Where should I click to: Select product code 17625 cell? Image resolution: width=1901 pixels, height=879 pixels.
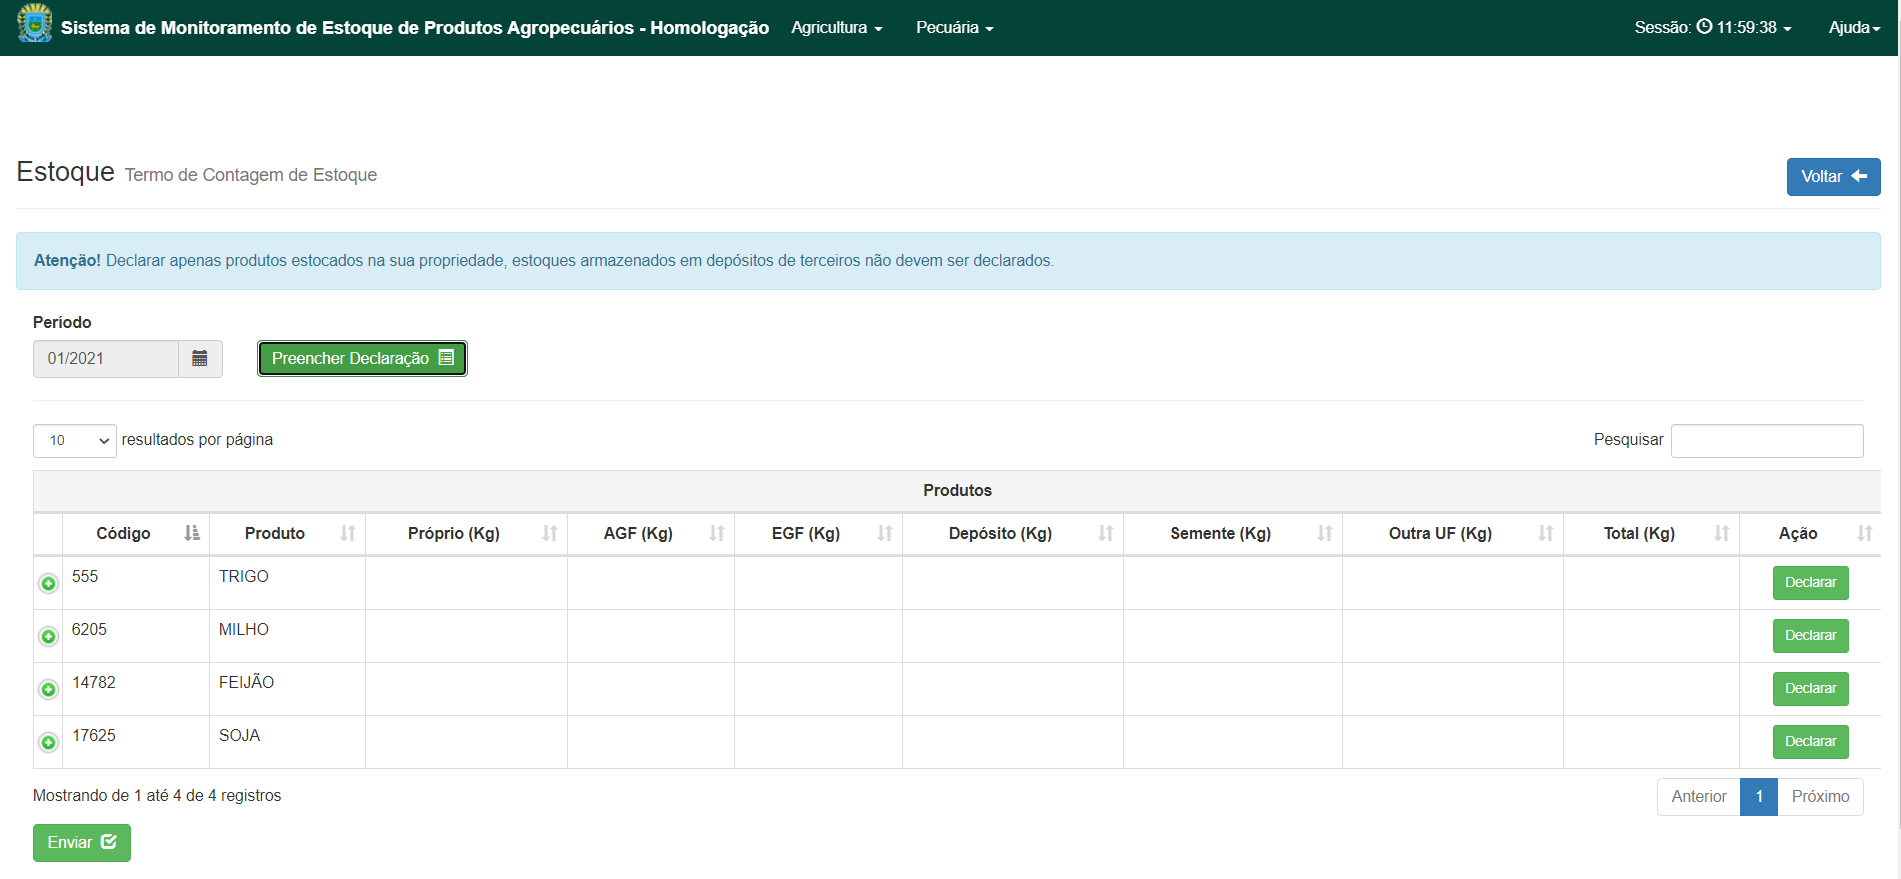(136, 742)
